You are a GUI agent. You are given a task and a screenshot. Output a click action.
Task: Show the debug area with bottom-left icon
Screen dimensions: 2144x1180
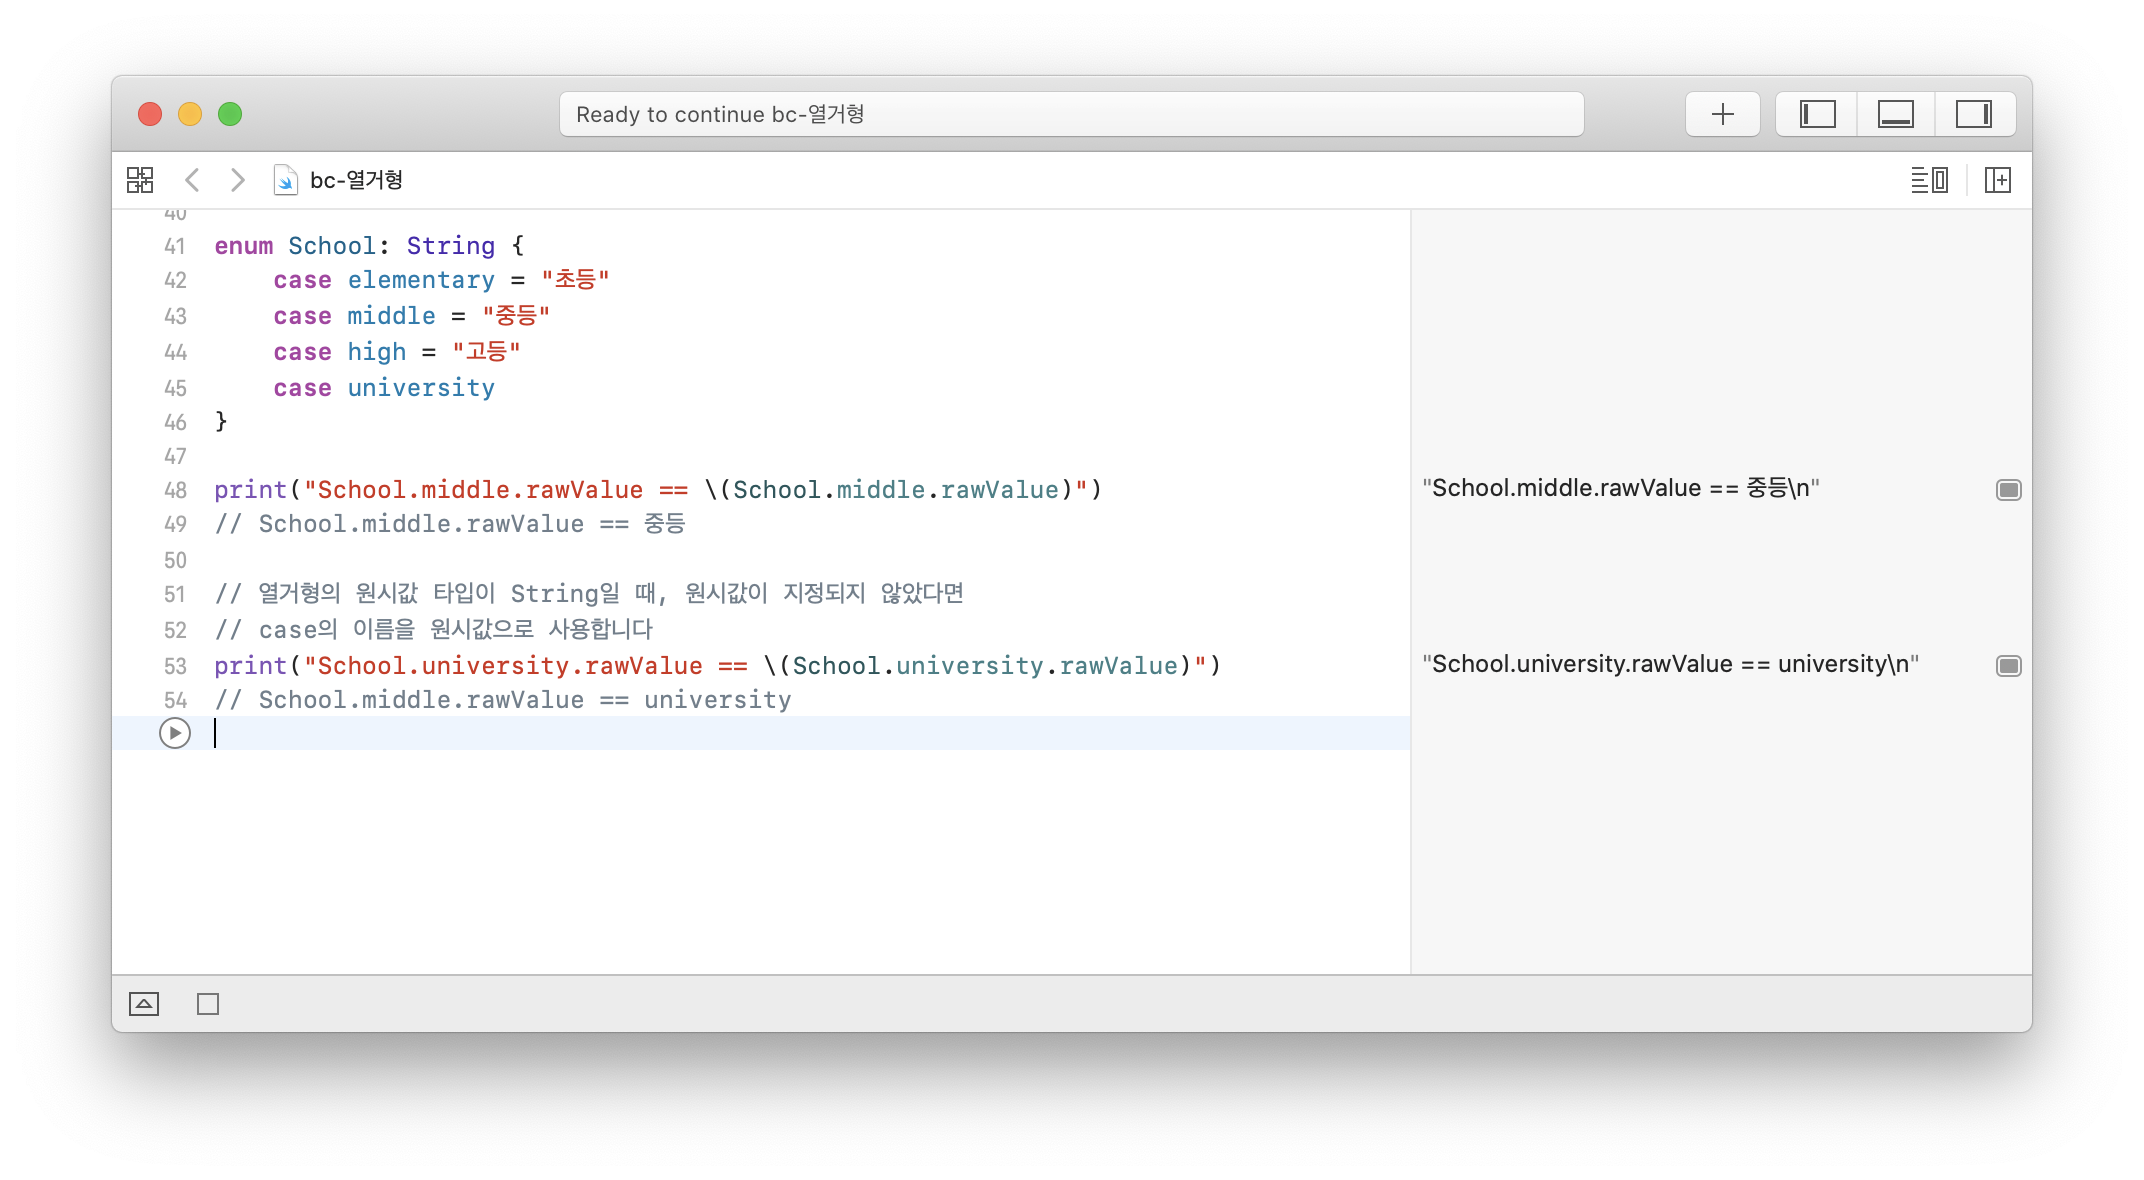click(x=144, y=1004)
